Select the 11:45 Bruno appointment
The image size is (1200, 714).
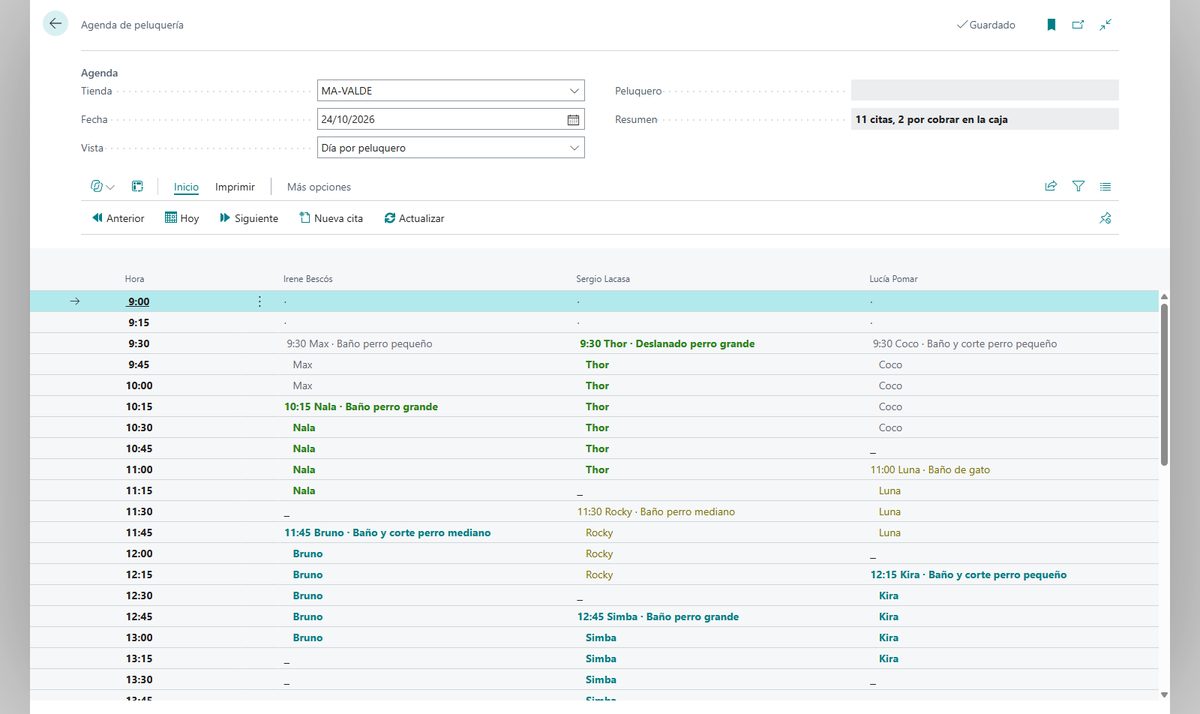[x=387, y=532]
